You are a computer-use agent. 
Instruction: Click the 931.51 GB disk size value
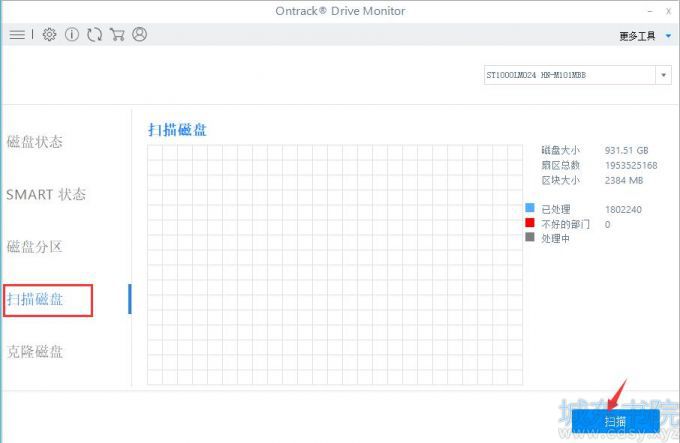coord(626,150)
